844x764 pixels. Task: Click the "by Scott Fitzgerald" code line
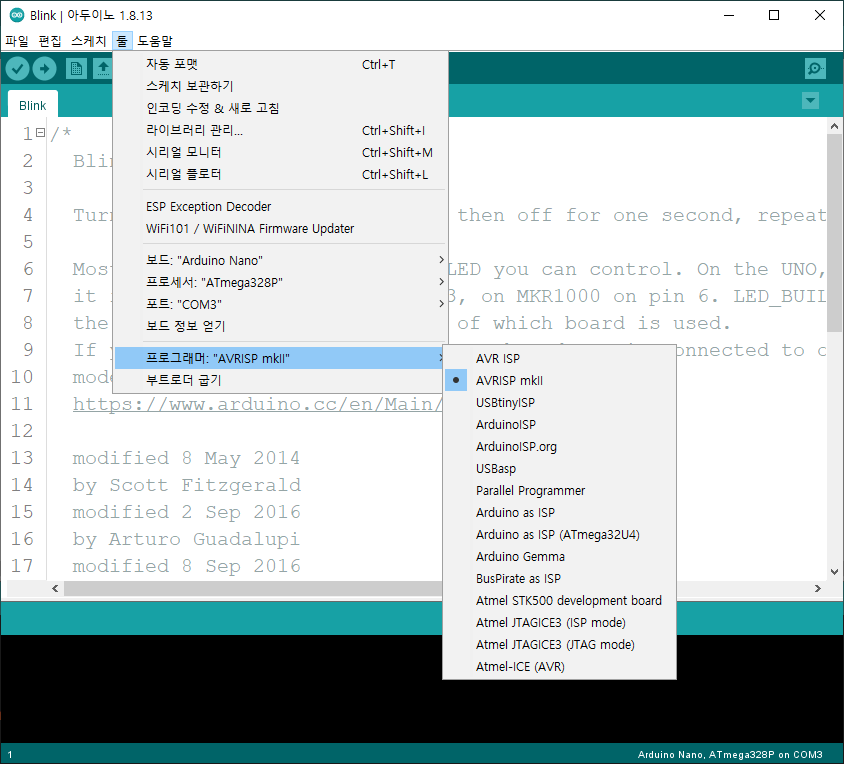coord(187,485)
